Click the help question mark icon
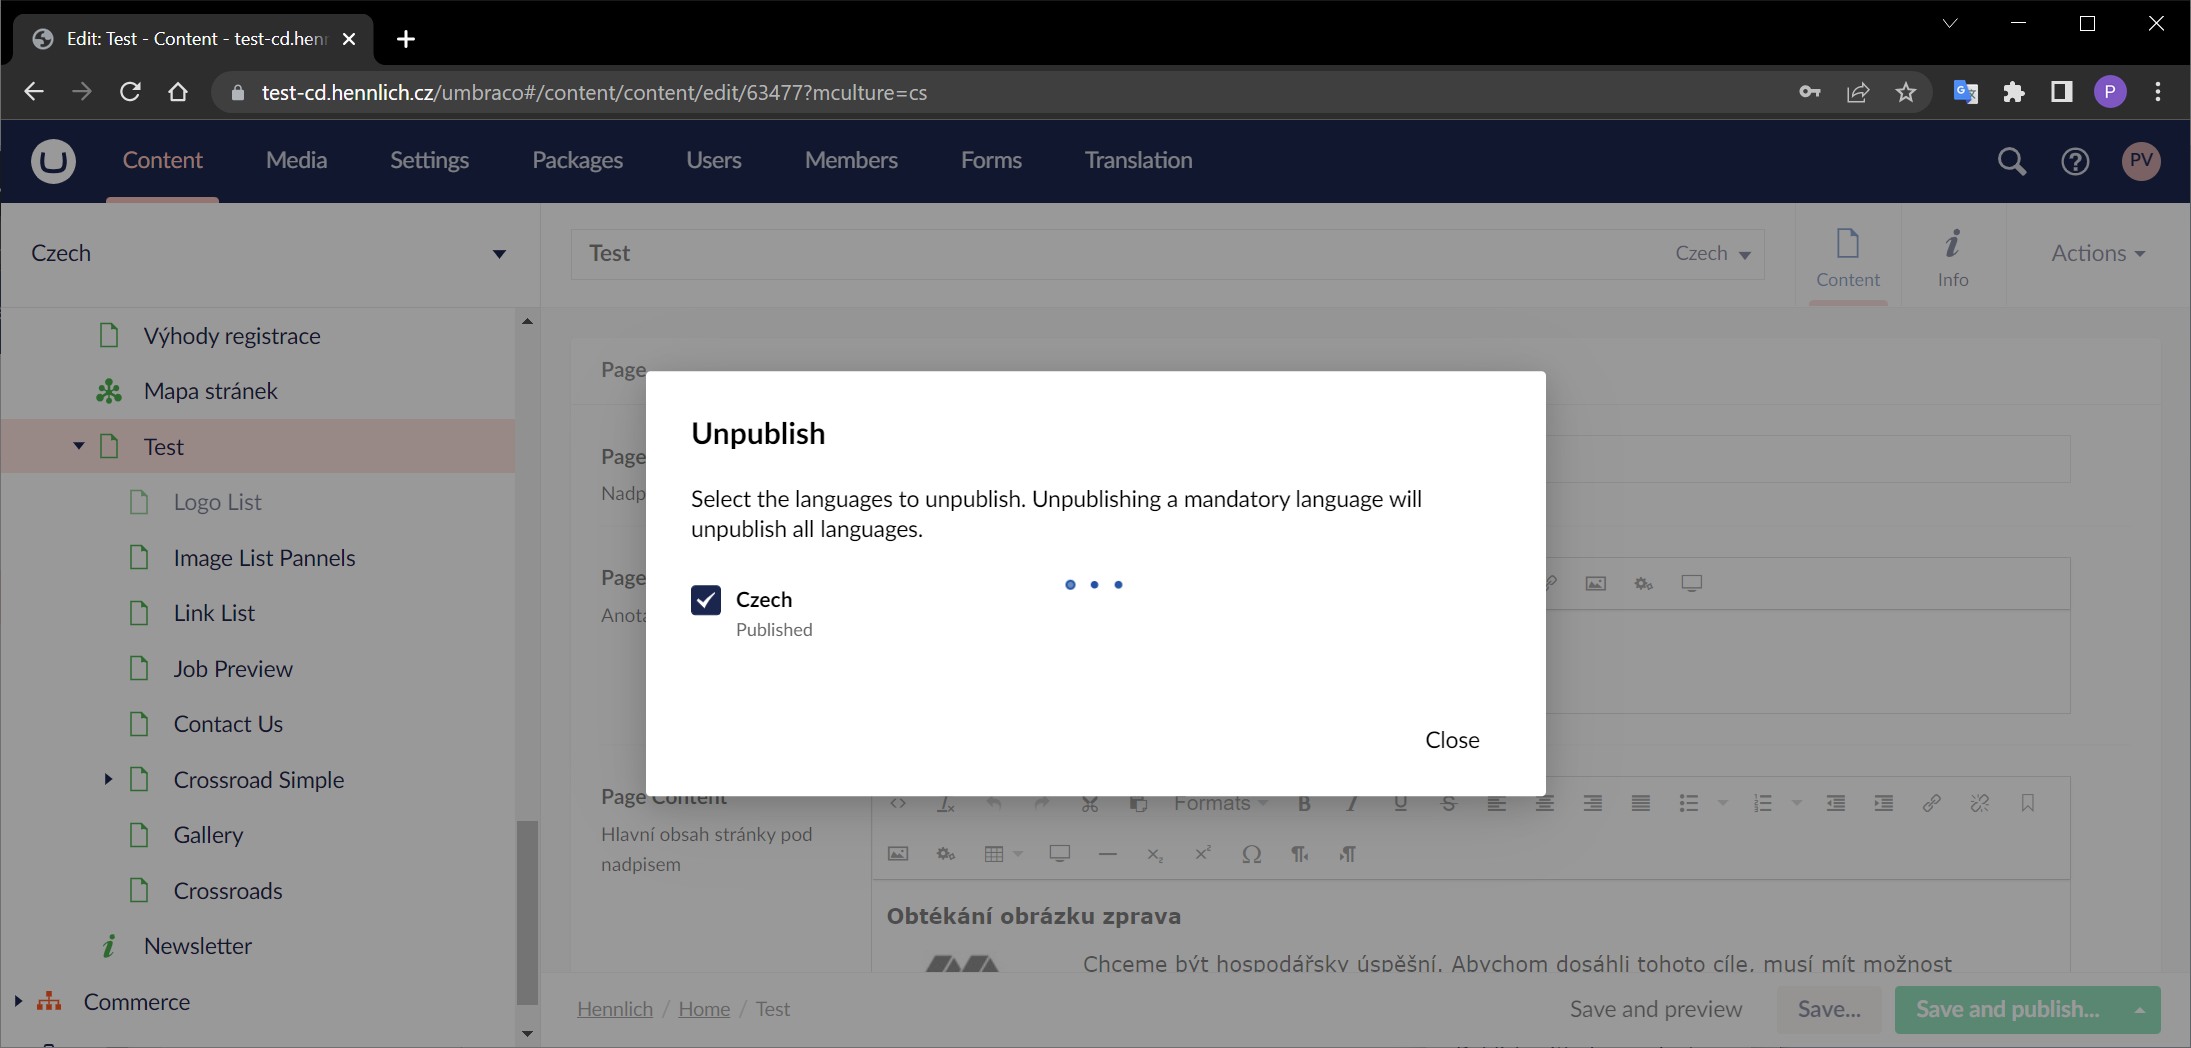 point(2074,161)
